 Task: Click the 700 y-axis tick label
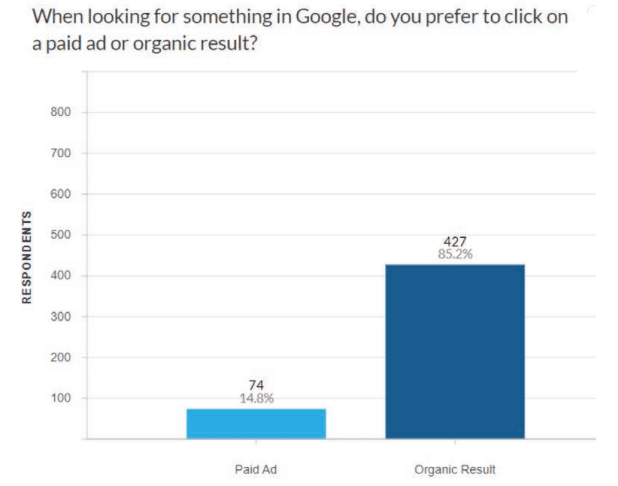(60, 153)
